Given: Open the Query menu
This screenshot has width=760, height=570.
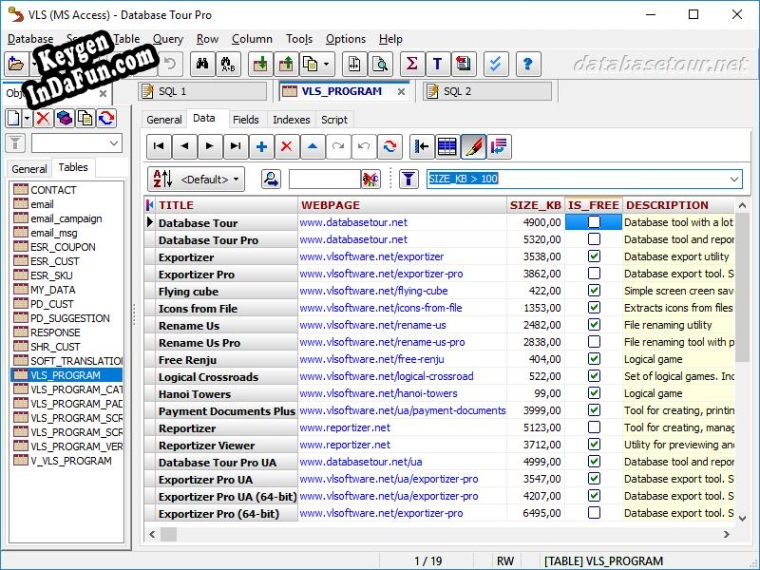Looking at the screenshot, I should click(x=168, y=39).
